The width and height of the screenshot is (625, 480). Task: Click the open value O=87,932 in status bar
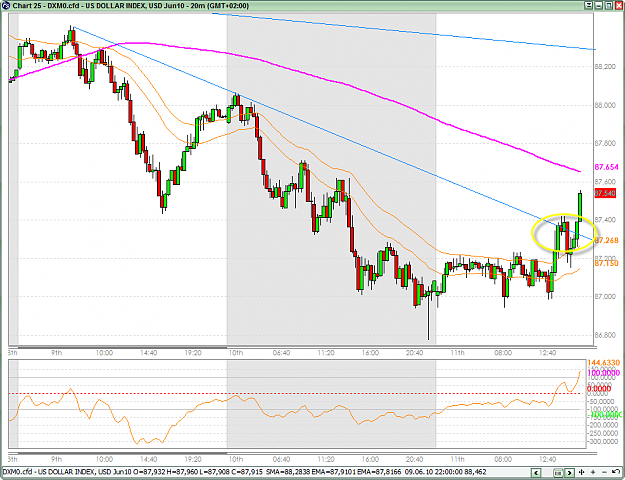click(149, 472)
